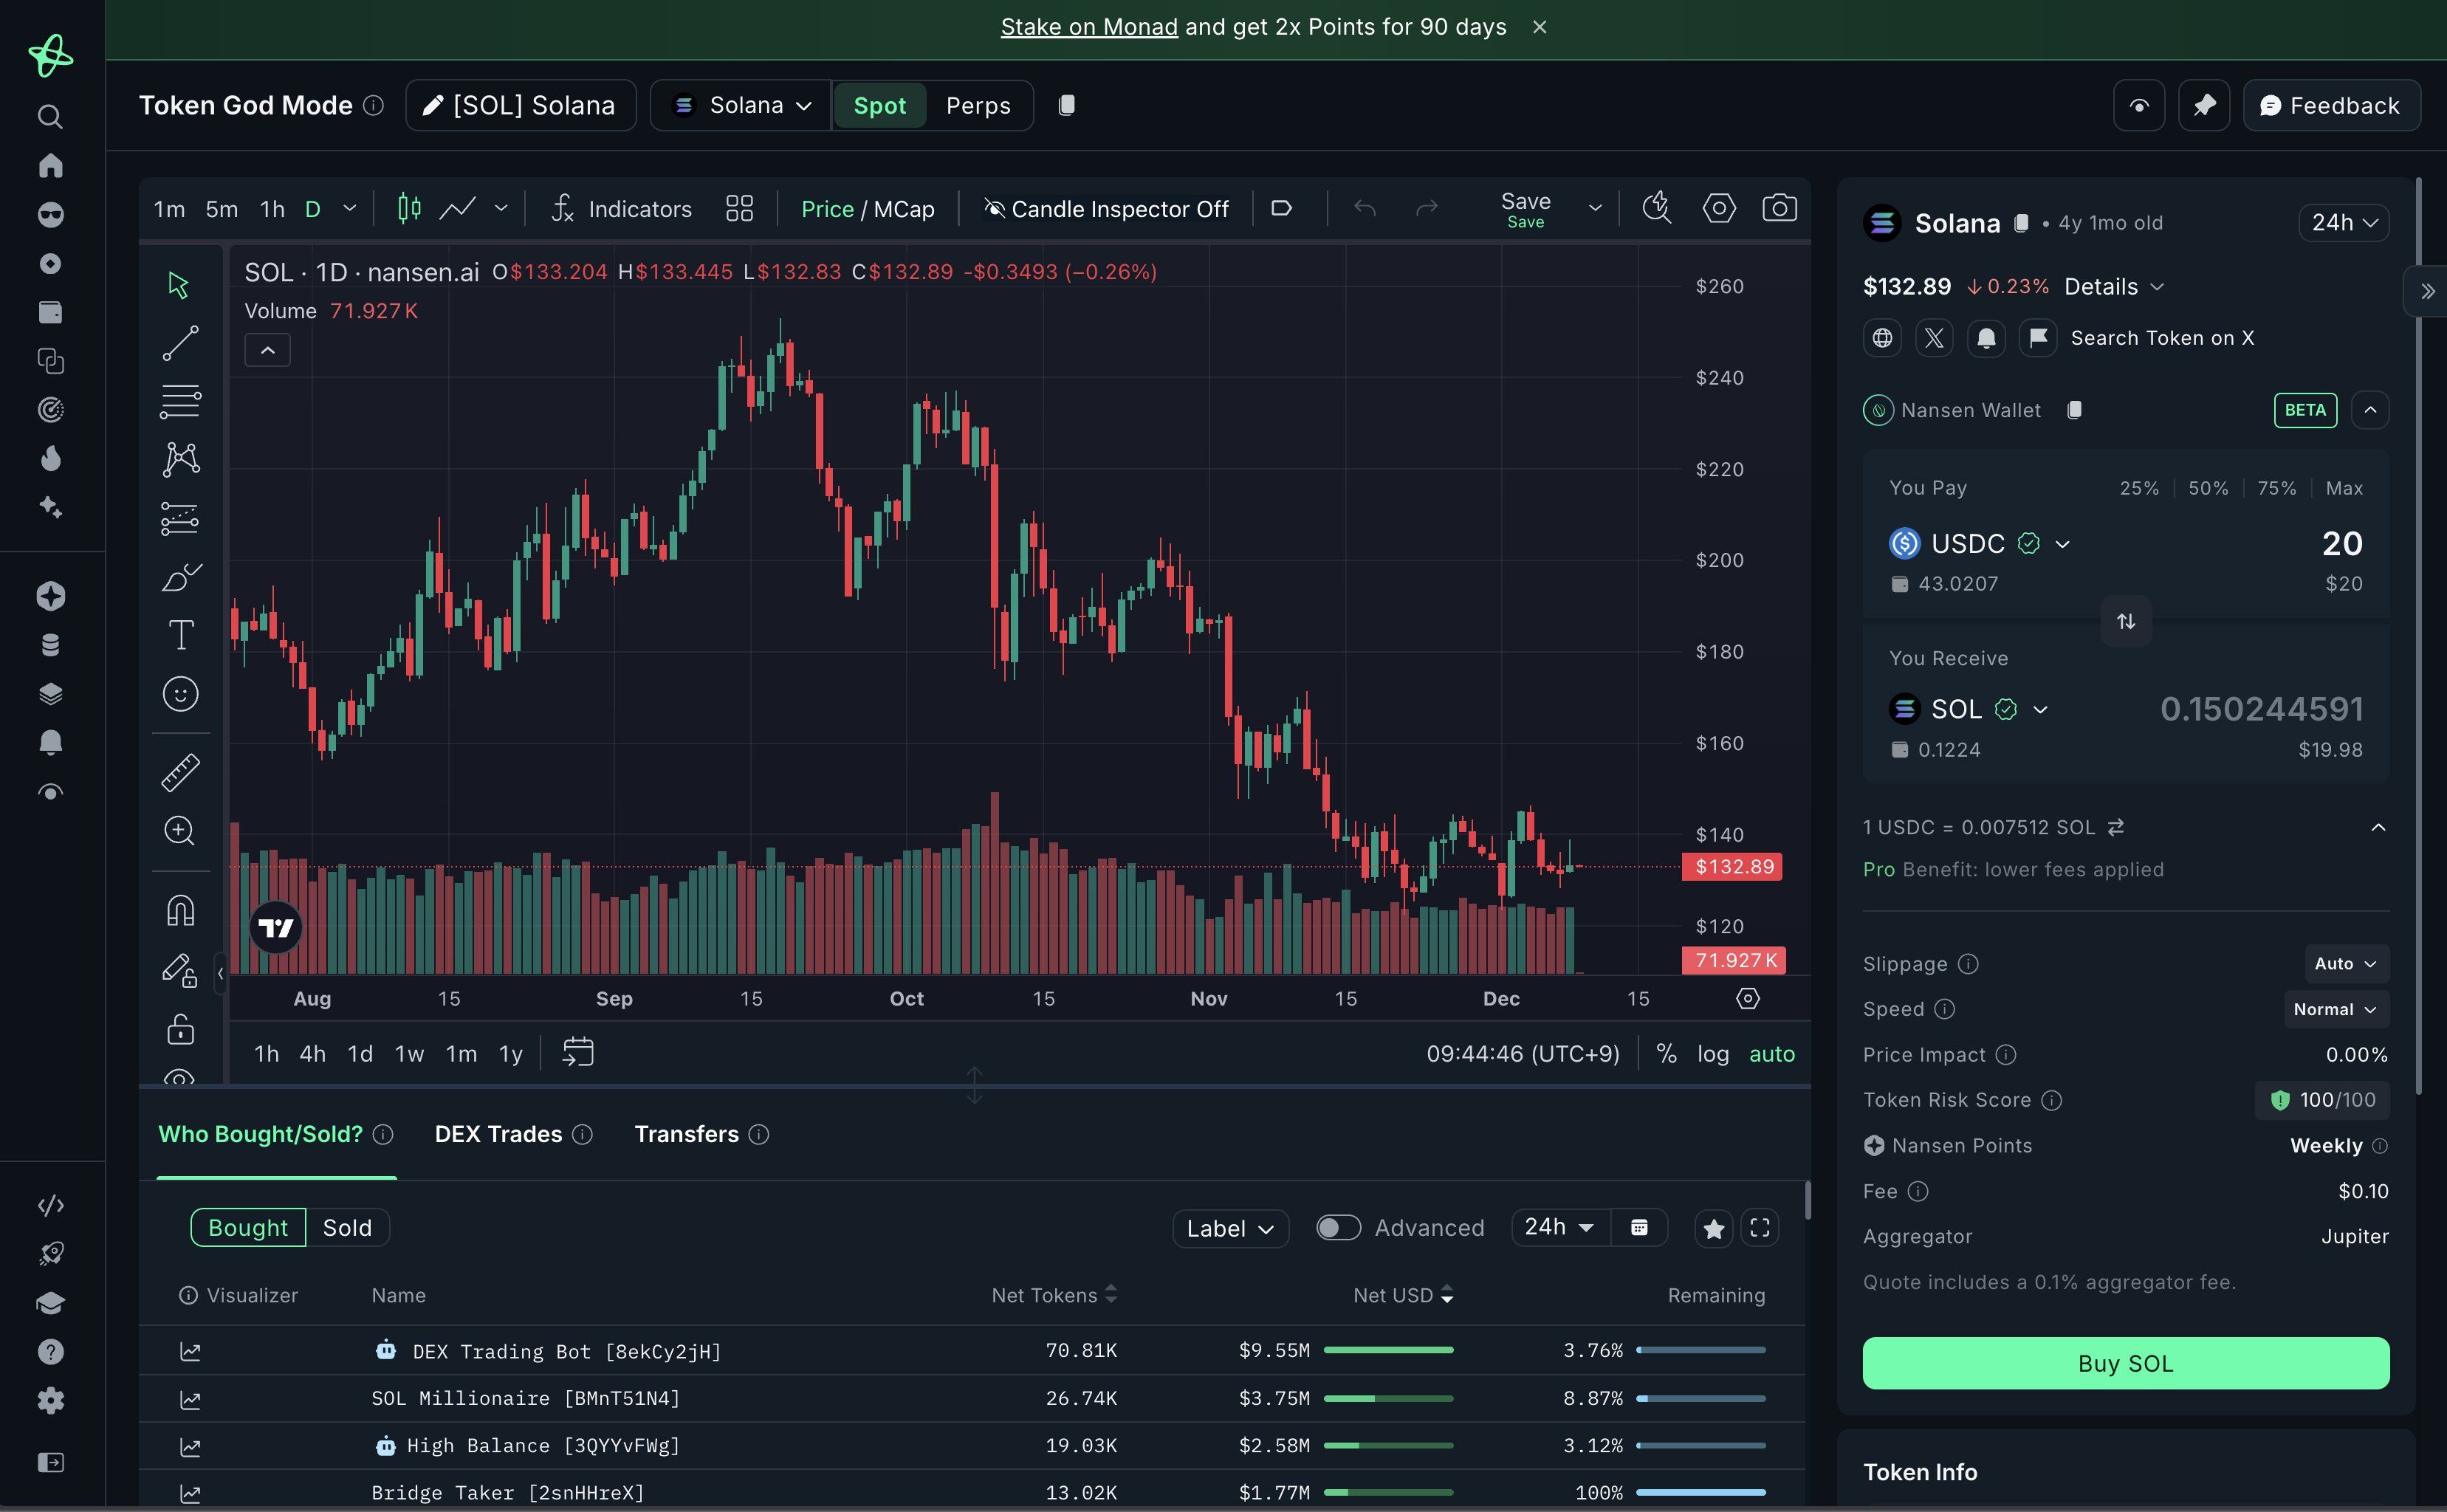The height and width of the screenshot is (1512, 2447).
Task: Open the Label filter dropdown
Action: pos(1230,1228)
